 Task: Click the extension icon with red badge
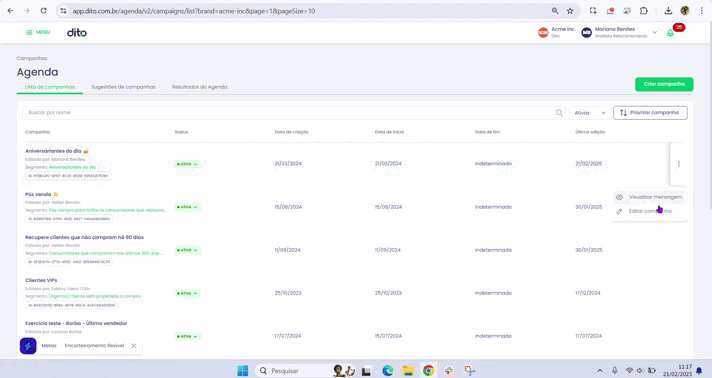tap(610, 10)
